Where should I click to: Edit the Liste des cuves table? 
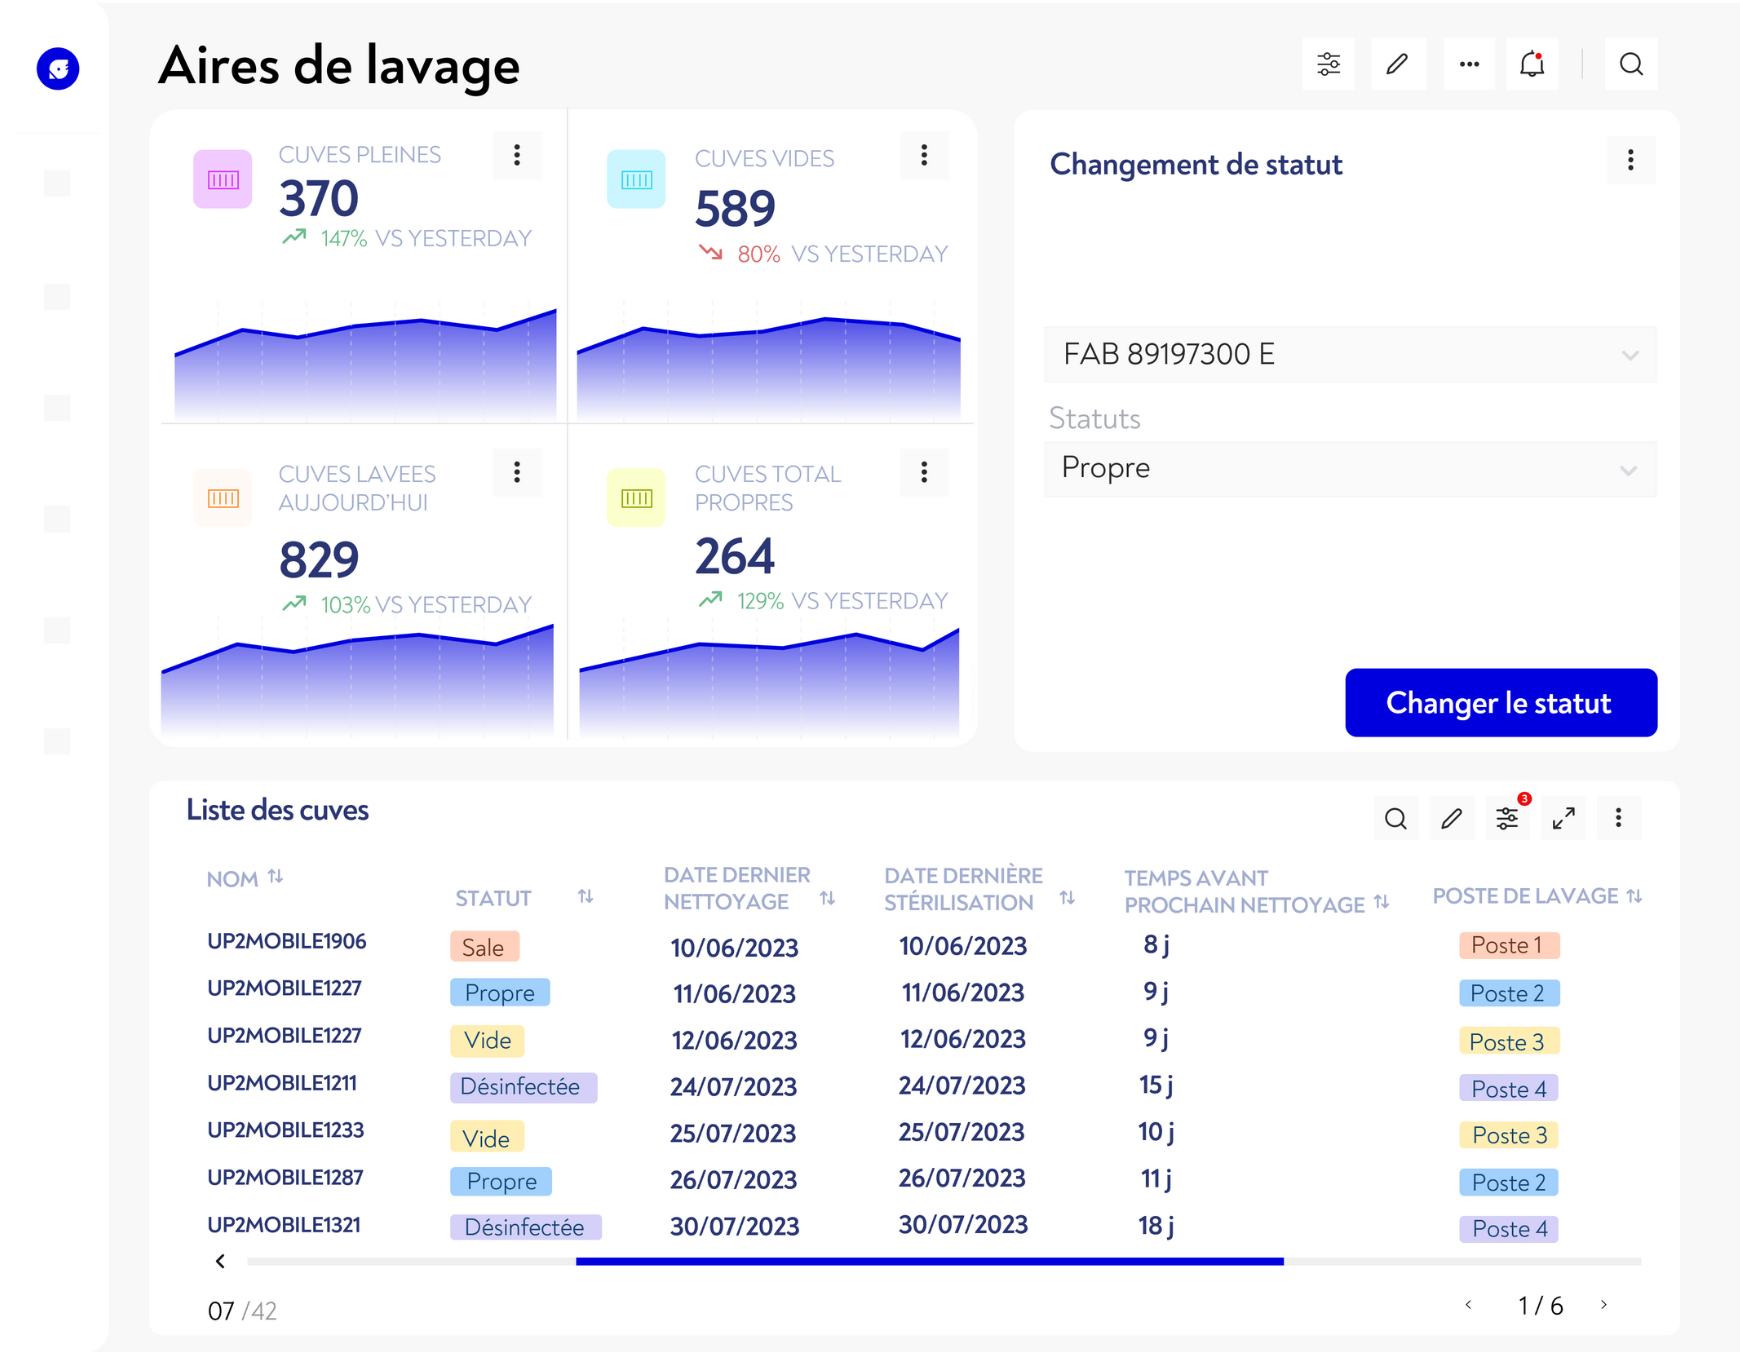1451,819
